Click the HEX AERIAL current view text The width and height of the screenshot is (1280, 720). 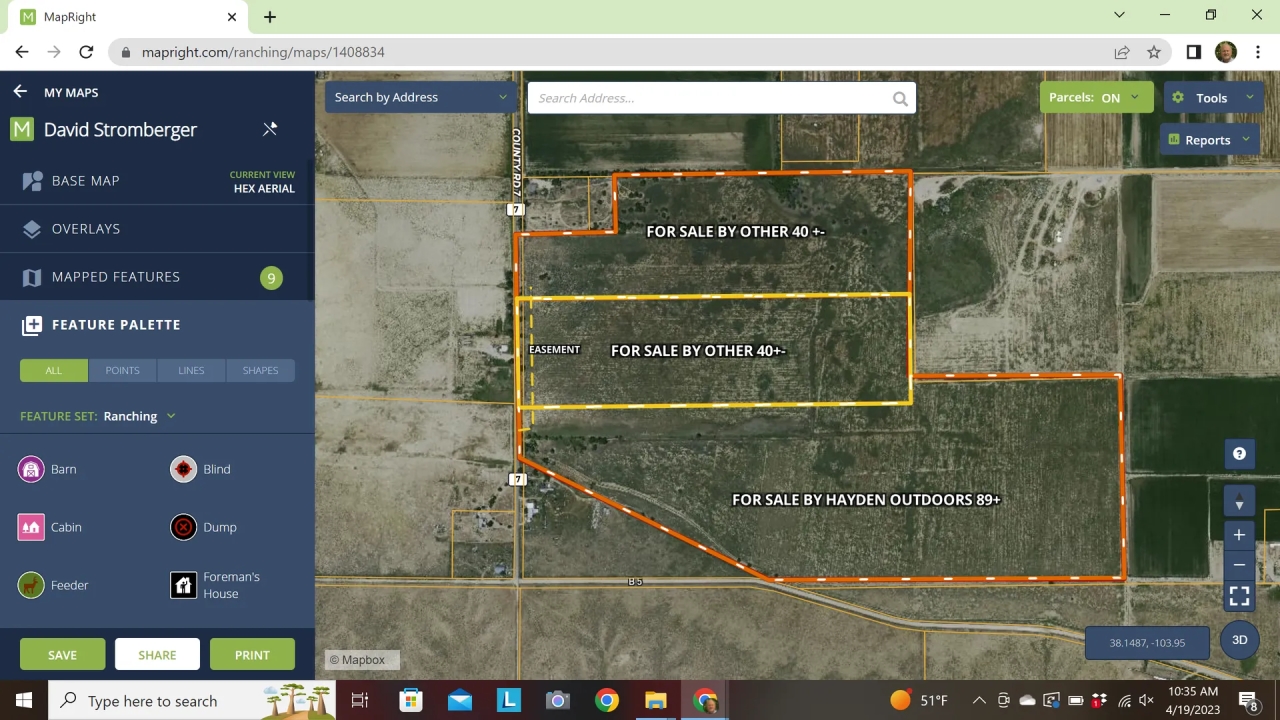point(264,188)
